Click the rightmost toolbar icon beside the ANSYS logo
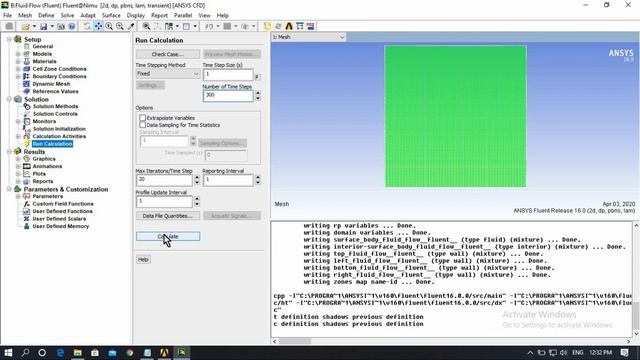The image size is (640, 360). tap(311, 27)
